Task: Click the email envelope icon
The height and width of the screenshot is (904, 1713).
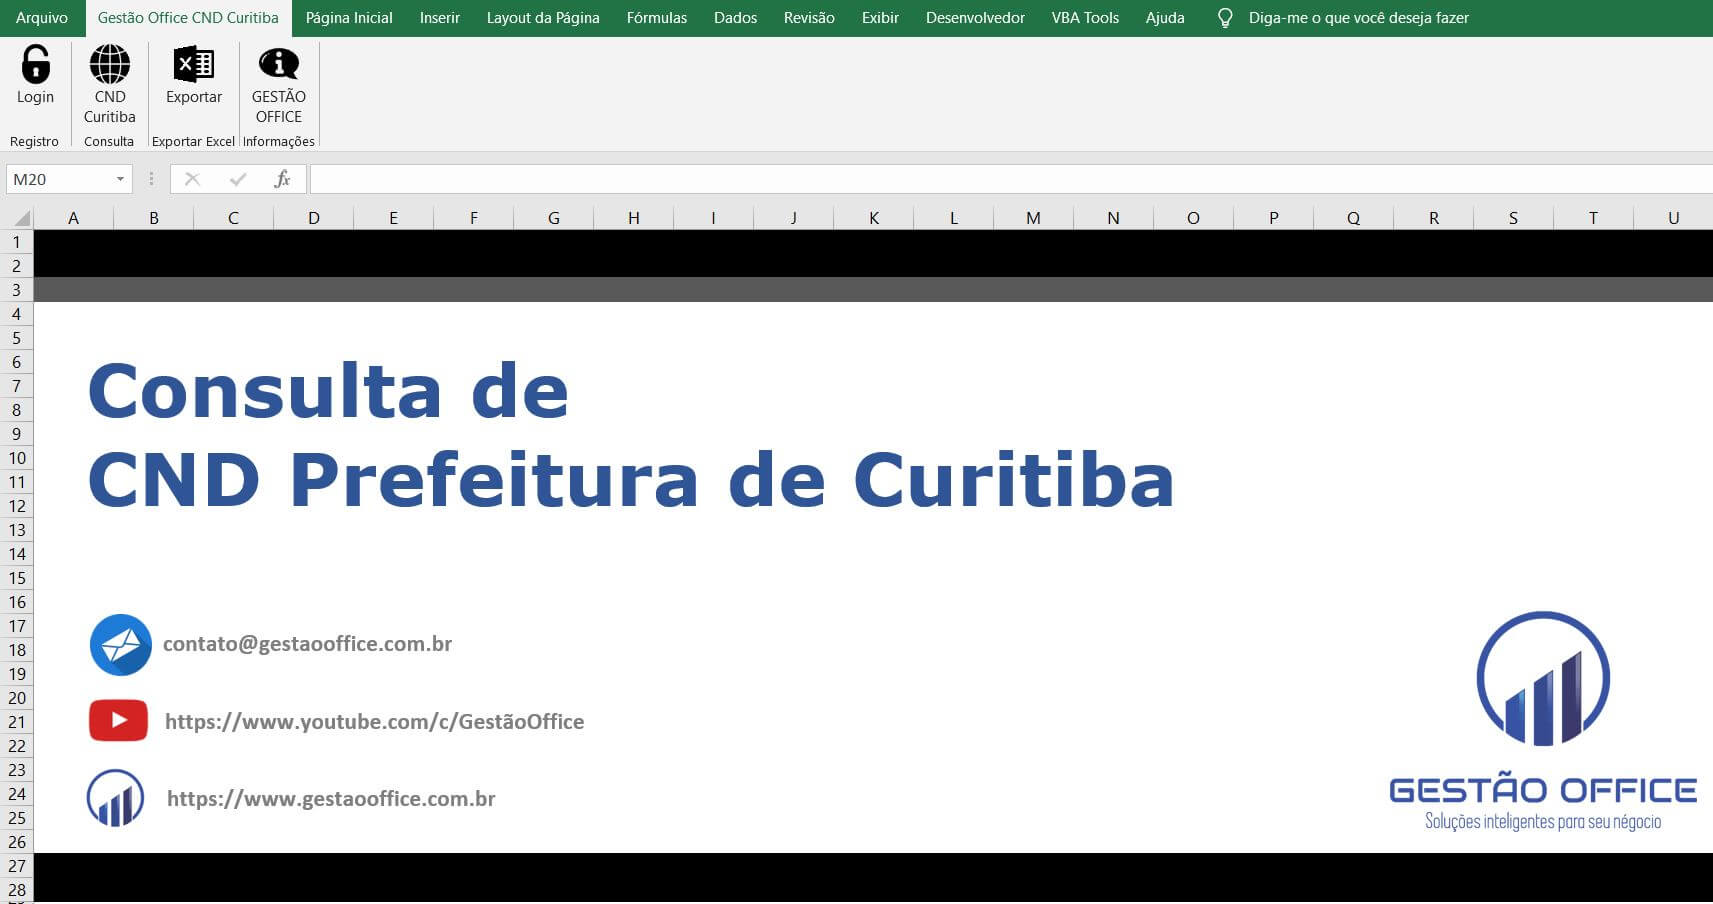Action: pos(120,645)
